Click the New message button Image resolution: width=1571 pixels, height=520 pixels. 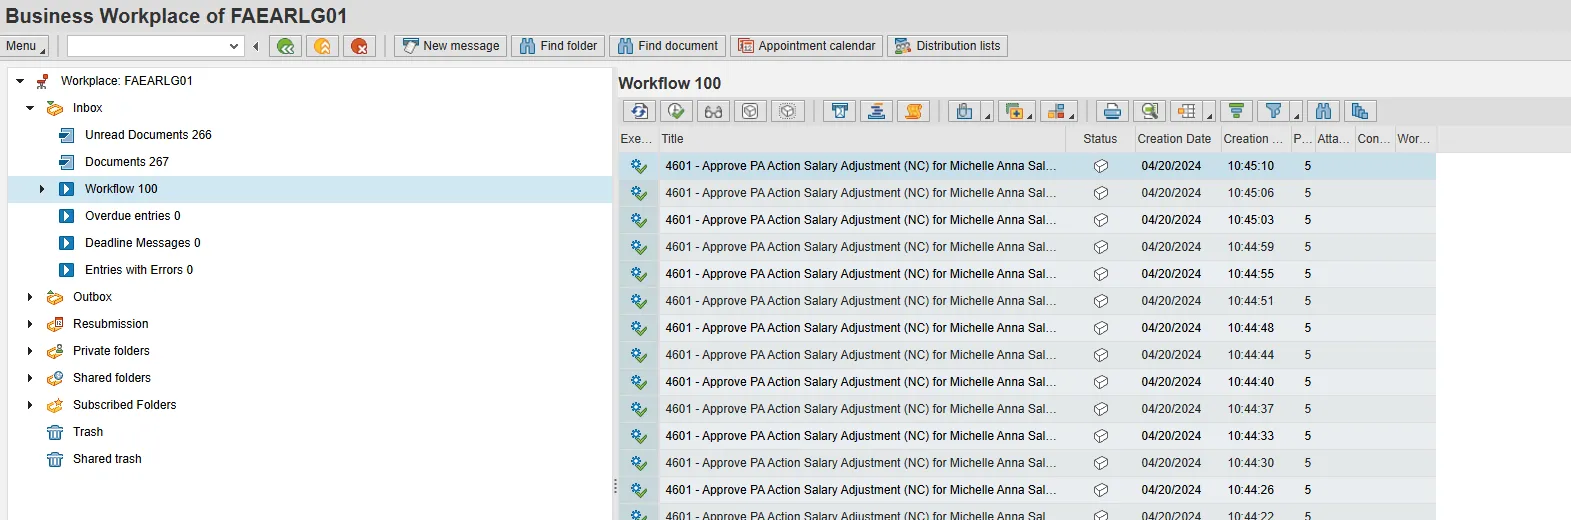[451, 46]
